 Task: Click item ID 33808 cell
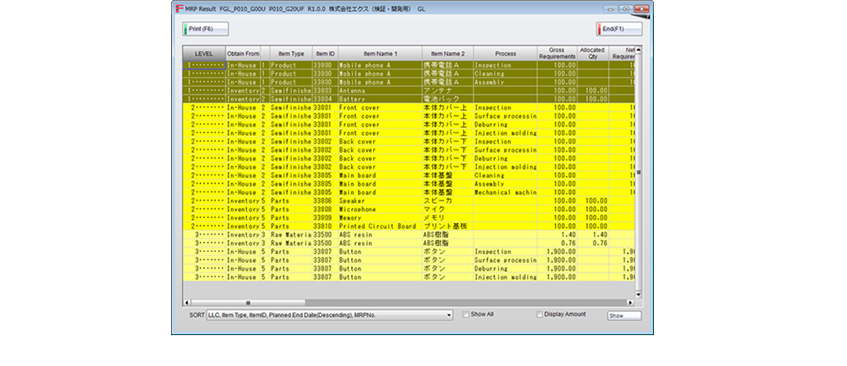click(x=325, y=209)
